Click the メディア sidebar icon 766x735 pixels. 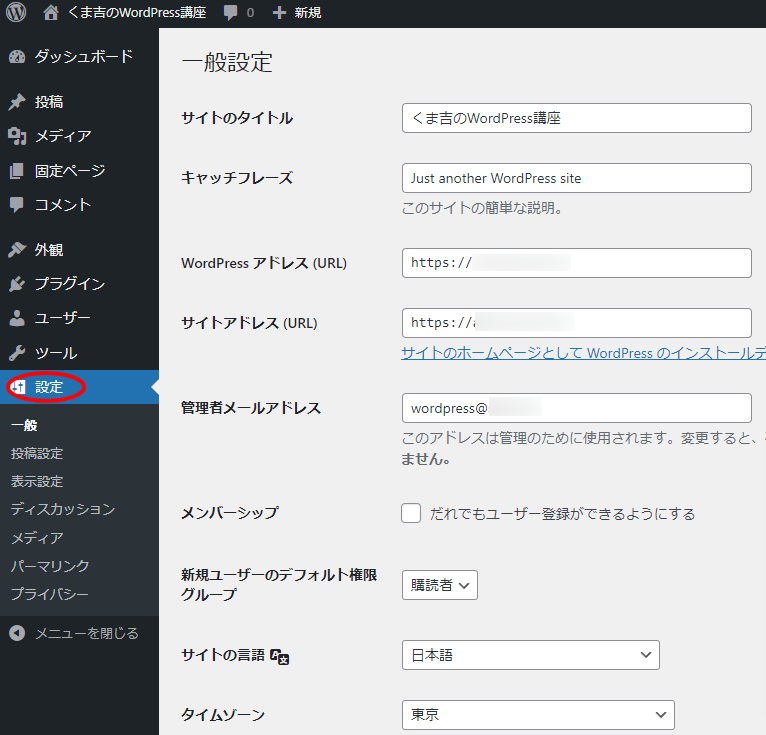pos(17,136)
